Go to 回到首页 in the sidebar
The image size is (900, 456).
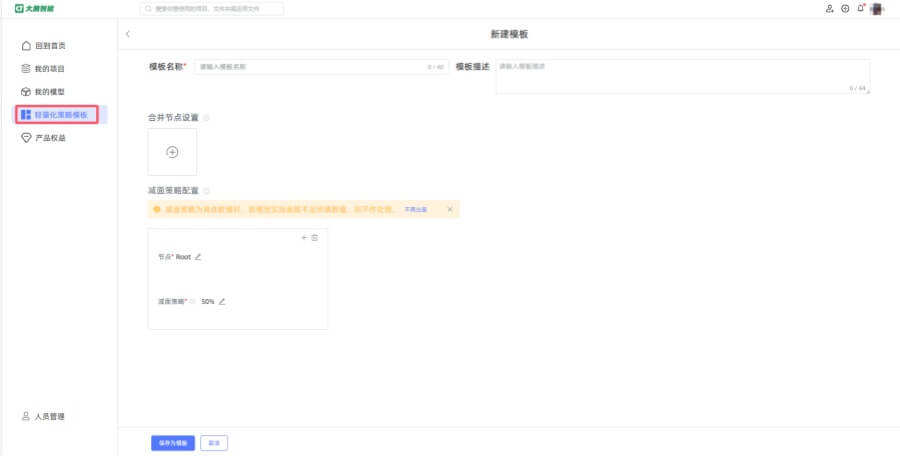click(x=44, y=45)
